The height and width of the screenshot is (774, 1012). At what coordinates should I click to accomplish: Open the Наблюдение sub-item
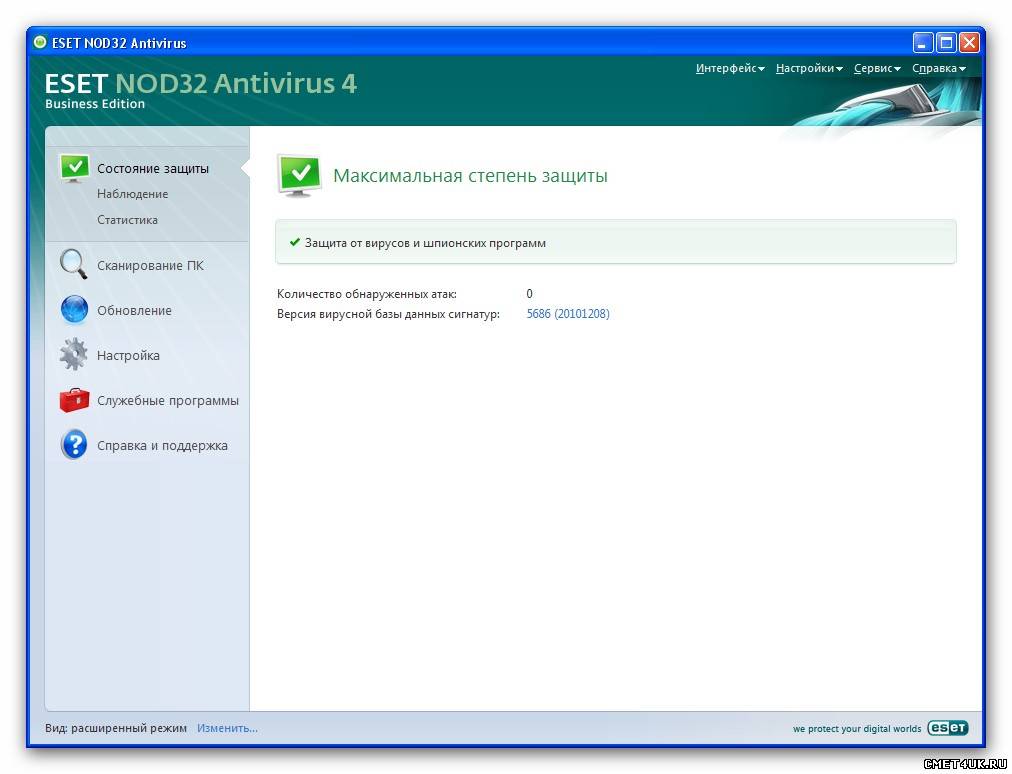click(132, 194)
